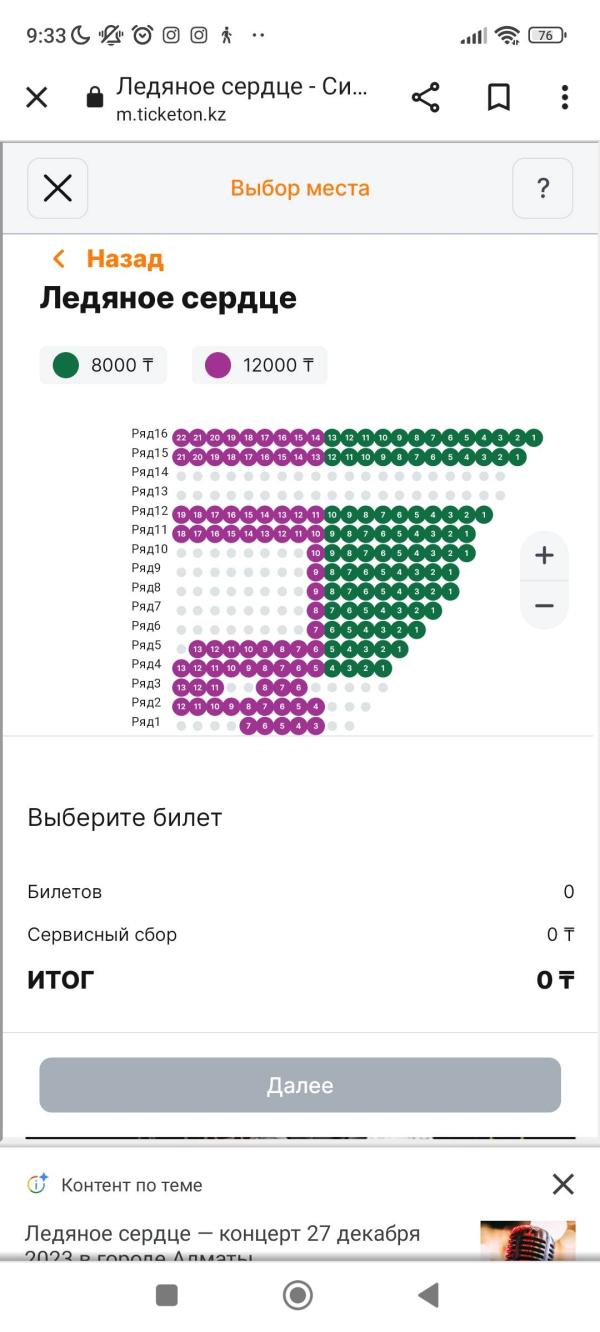Tap the Android home navigation button
The height and width of the screenshot is (1332, 600).
point(298,1296)
